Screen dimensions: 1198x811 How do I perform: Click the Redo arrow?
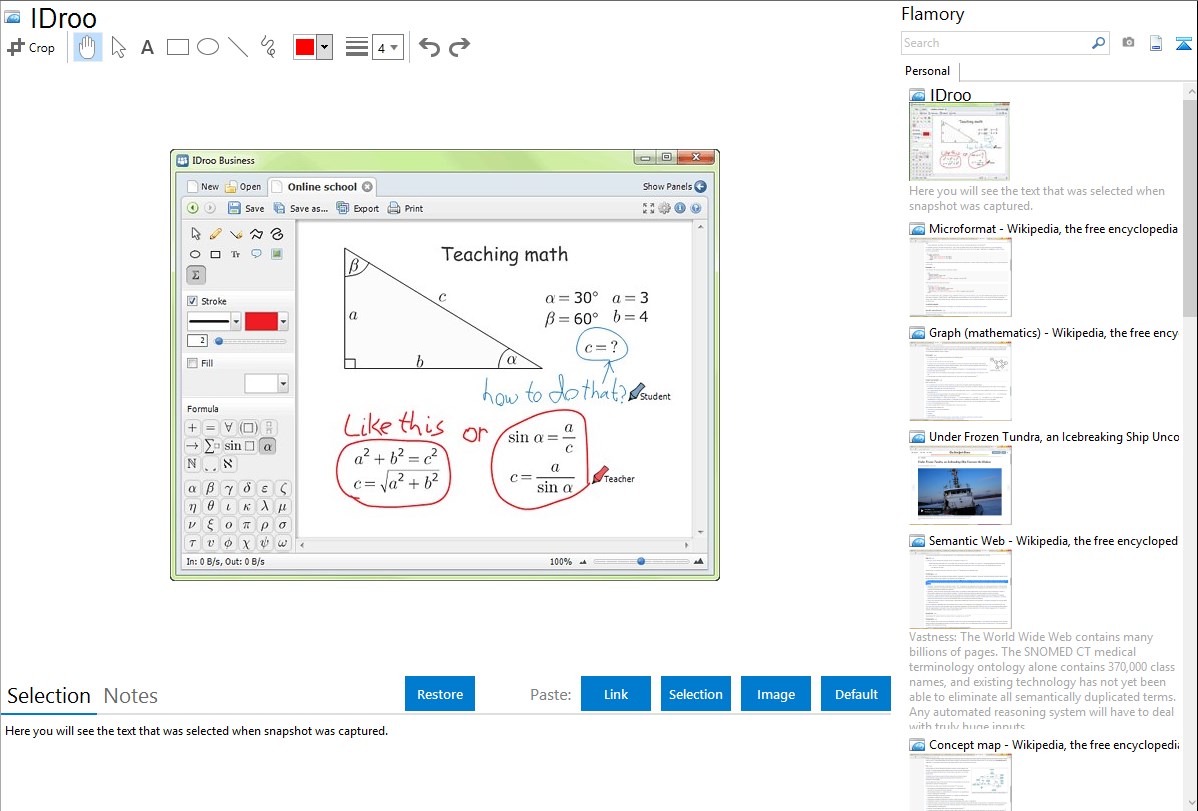459,47
